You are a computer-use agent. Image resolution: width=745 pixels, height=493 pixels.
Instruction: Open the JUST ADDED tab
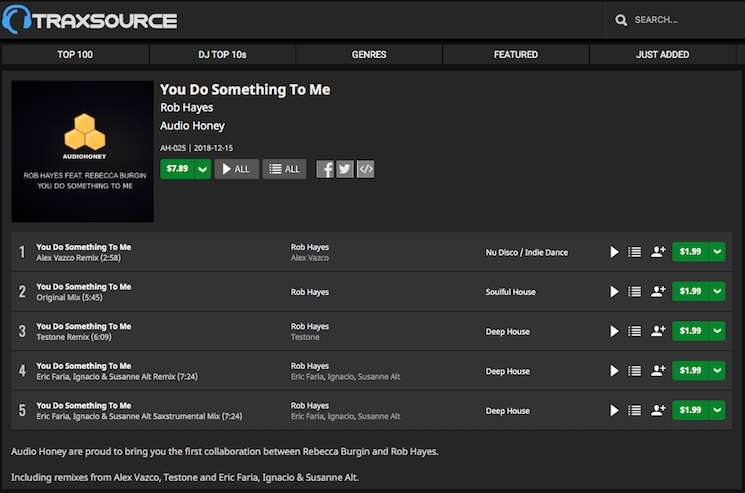(x=662, y=55)
